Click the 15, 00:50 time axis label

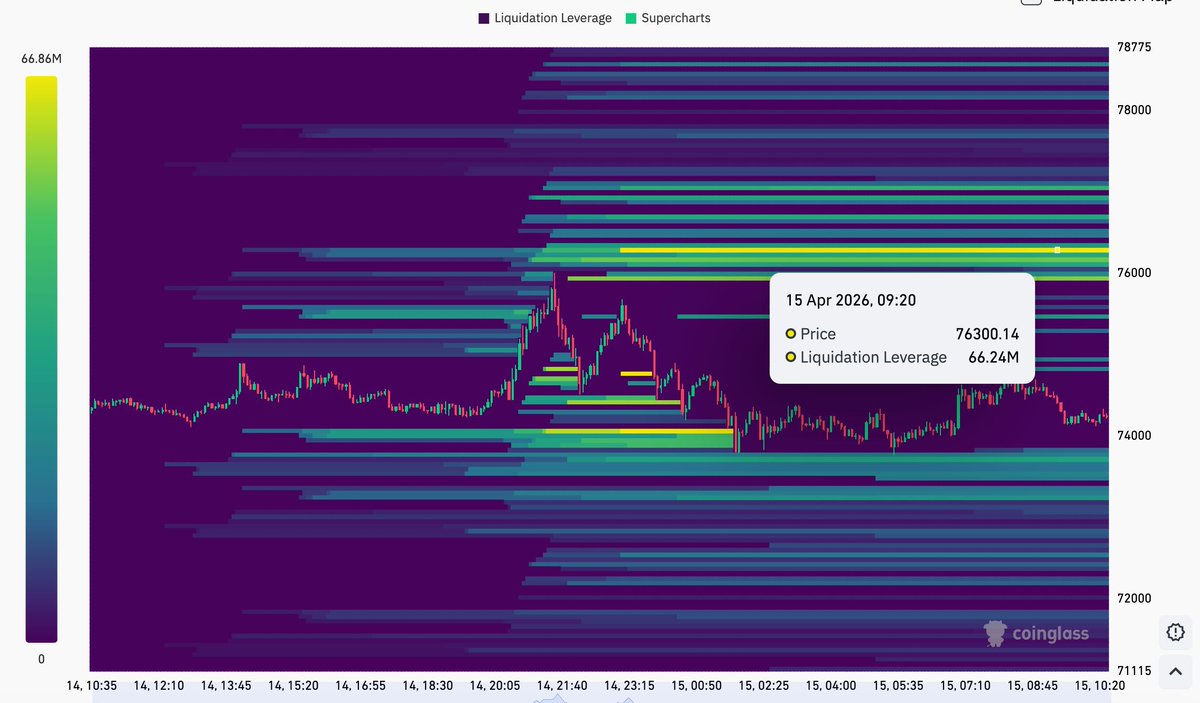tap(696, 686)
